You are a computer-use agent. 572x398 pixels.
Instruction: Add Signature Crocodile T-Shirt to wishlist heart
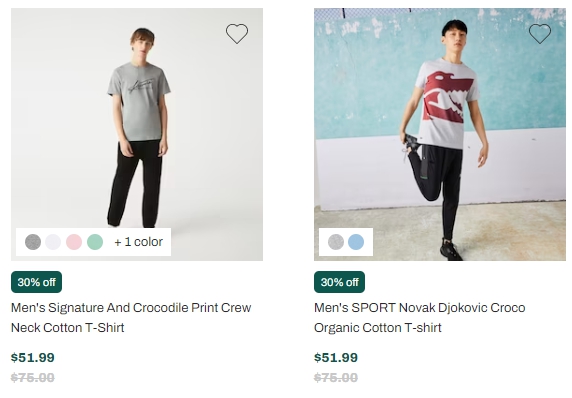(x=237, y=34)
